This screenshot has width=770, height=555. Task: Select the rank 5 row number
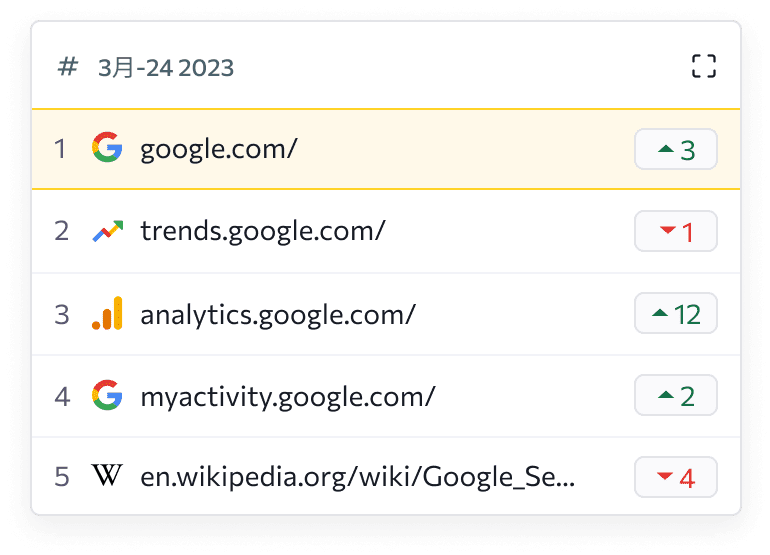(62, 477)
